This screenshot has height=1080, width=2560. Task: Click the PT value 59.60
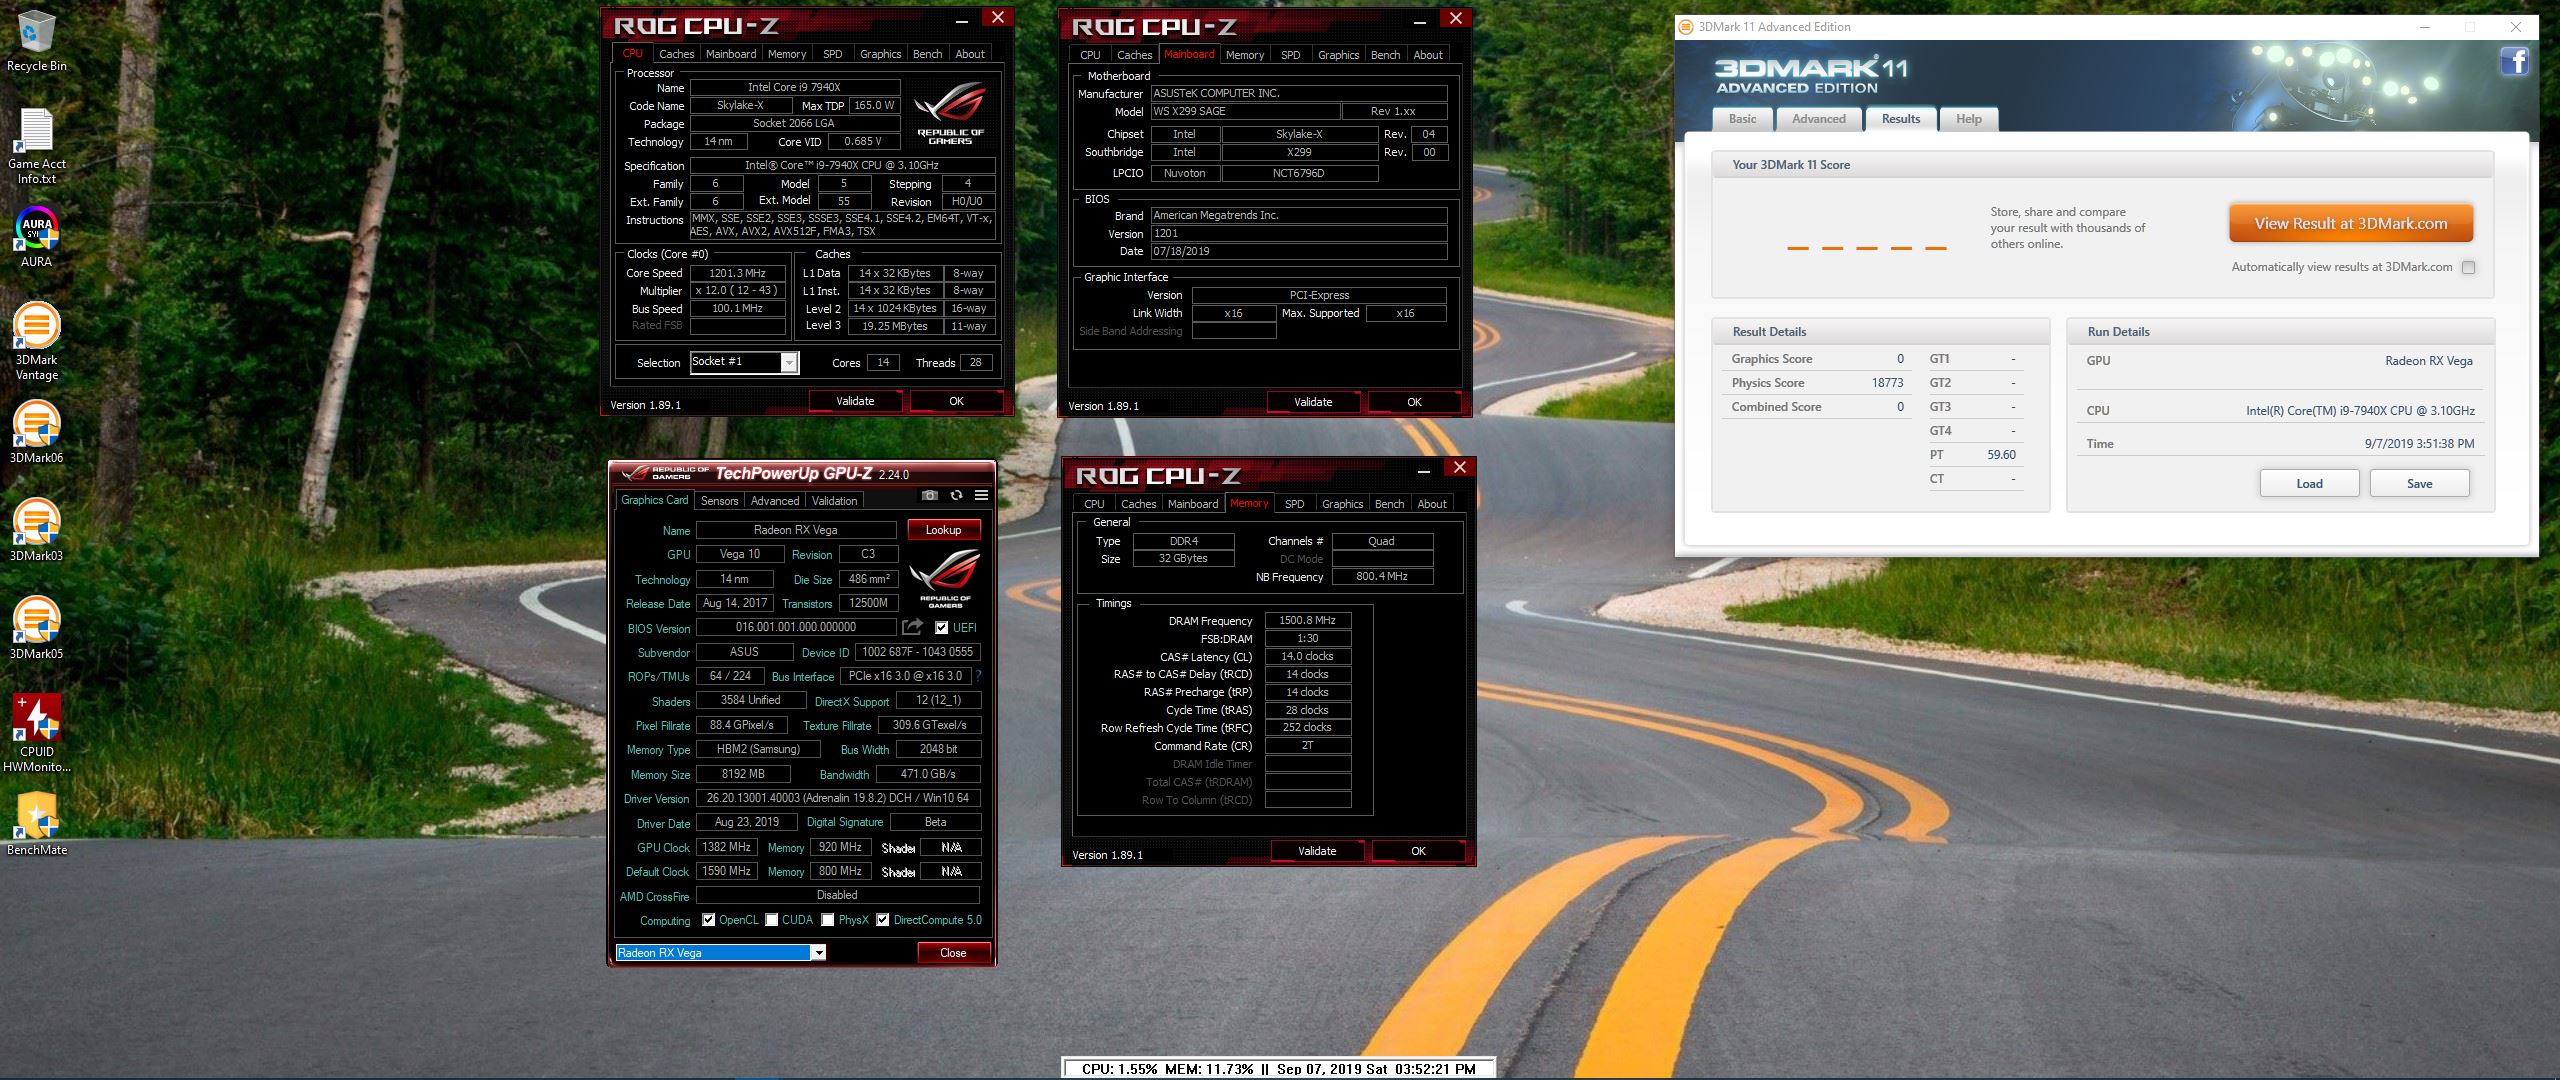click(2001, 455)
